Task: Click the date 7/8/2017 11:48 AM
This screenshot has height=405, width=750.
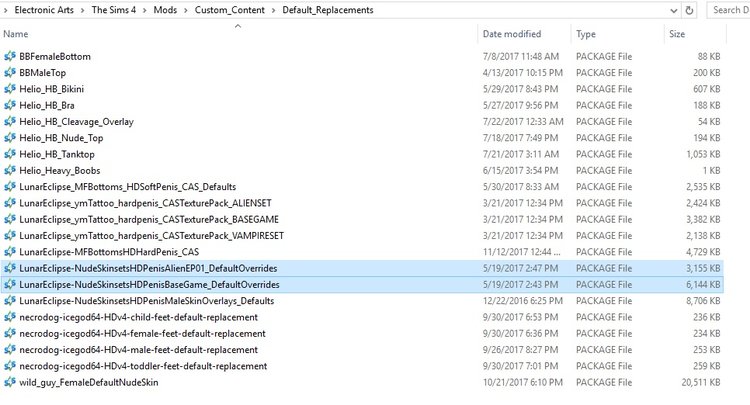Action: click(x=521, y=56)
